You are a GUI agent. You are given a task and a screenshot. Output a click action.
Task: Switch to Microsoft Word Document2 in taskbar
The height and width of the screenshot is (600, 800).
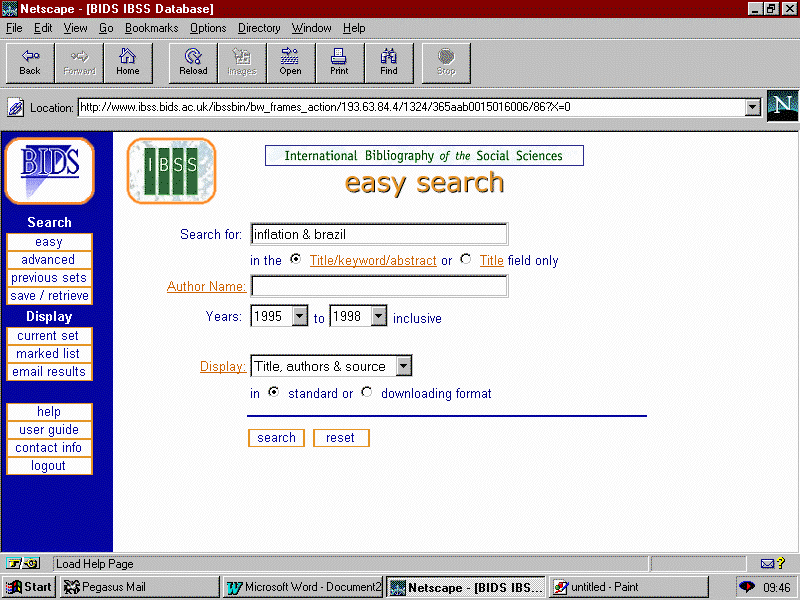304,587
